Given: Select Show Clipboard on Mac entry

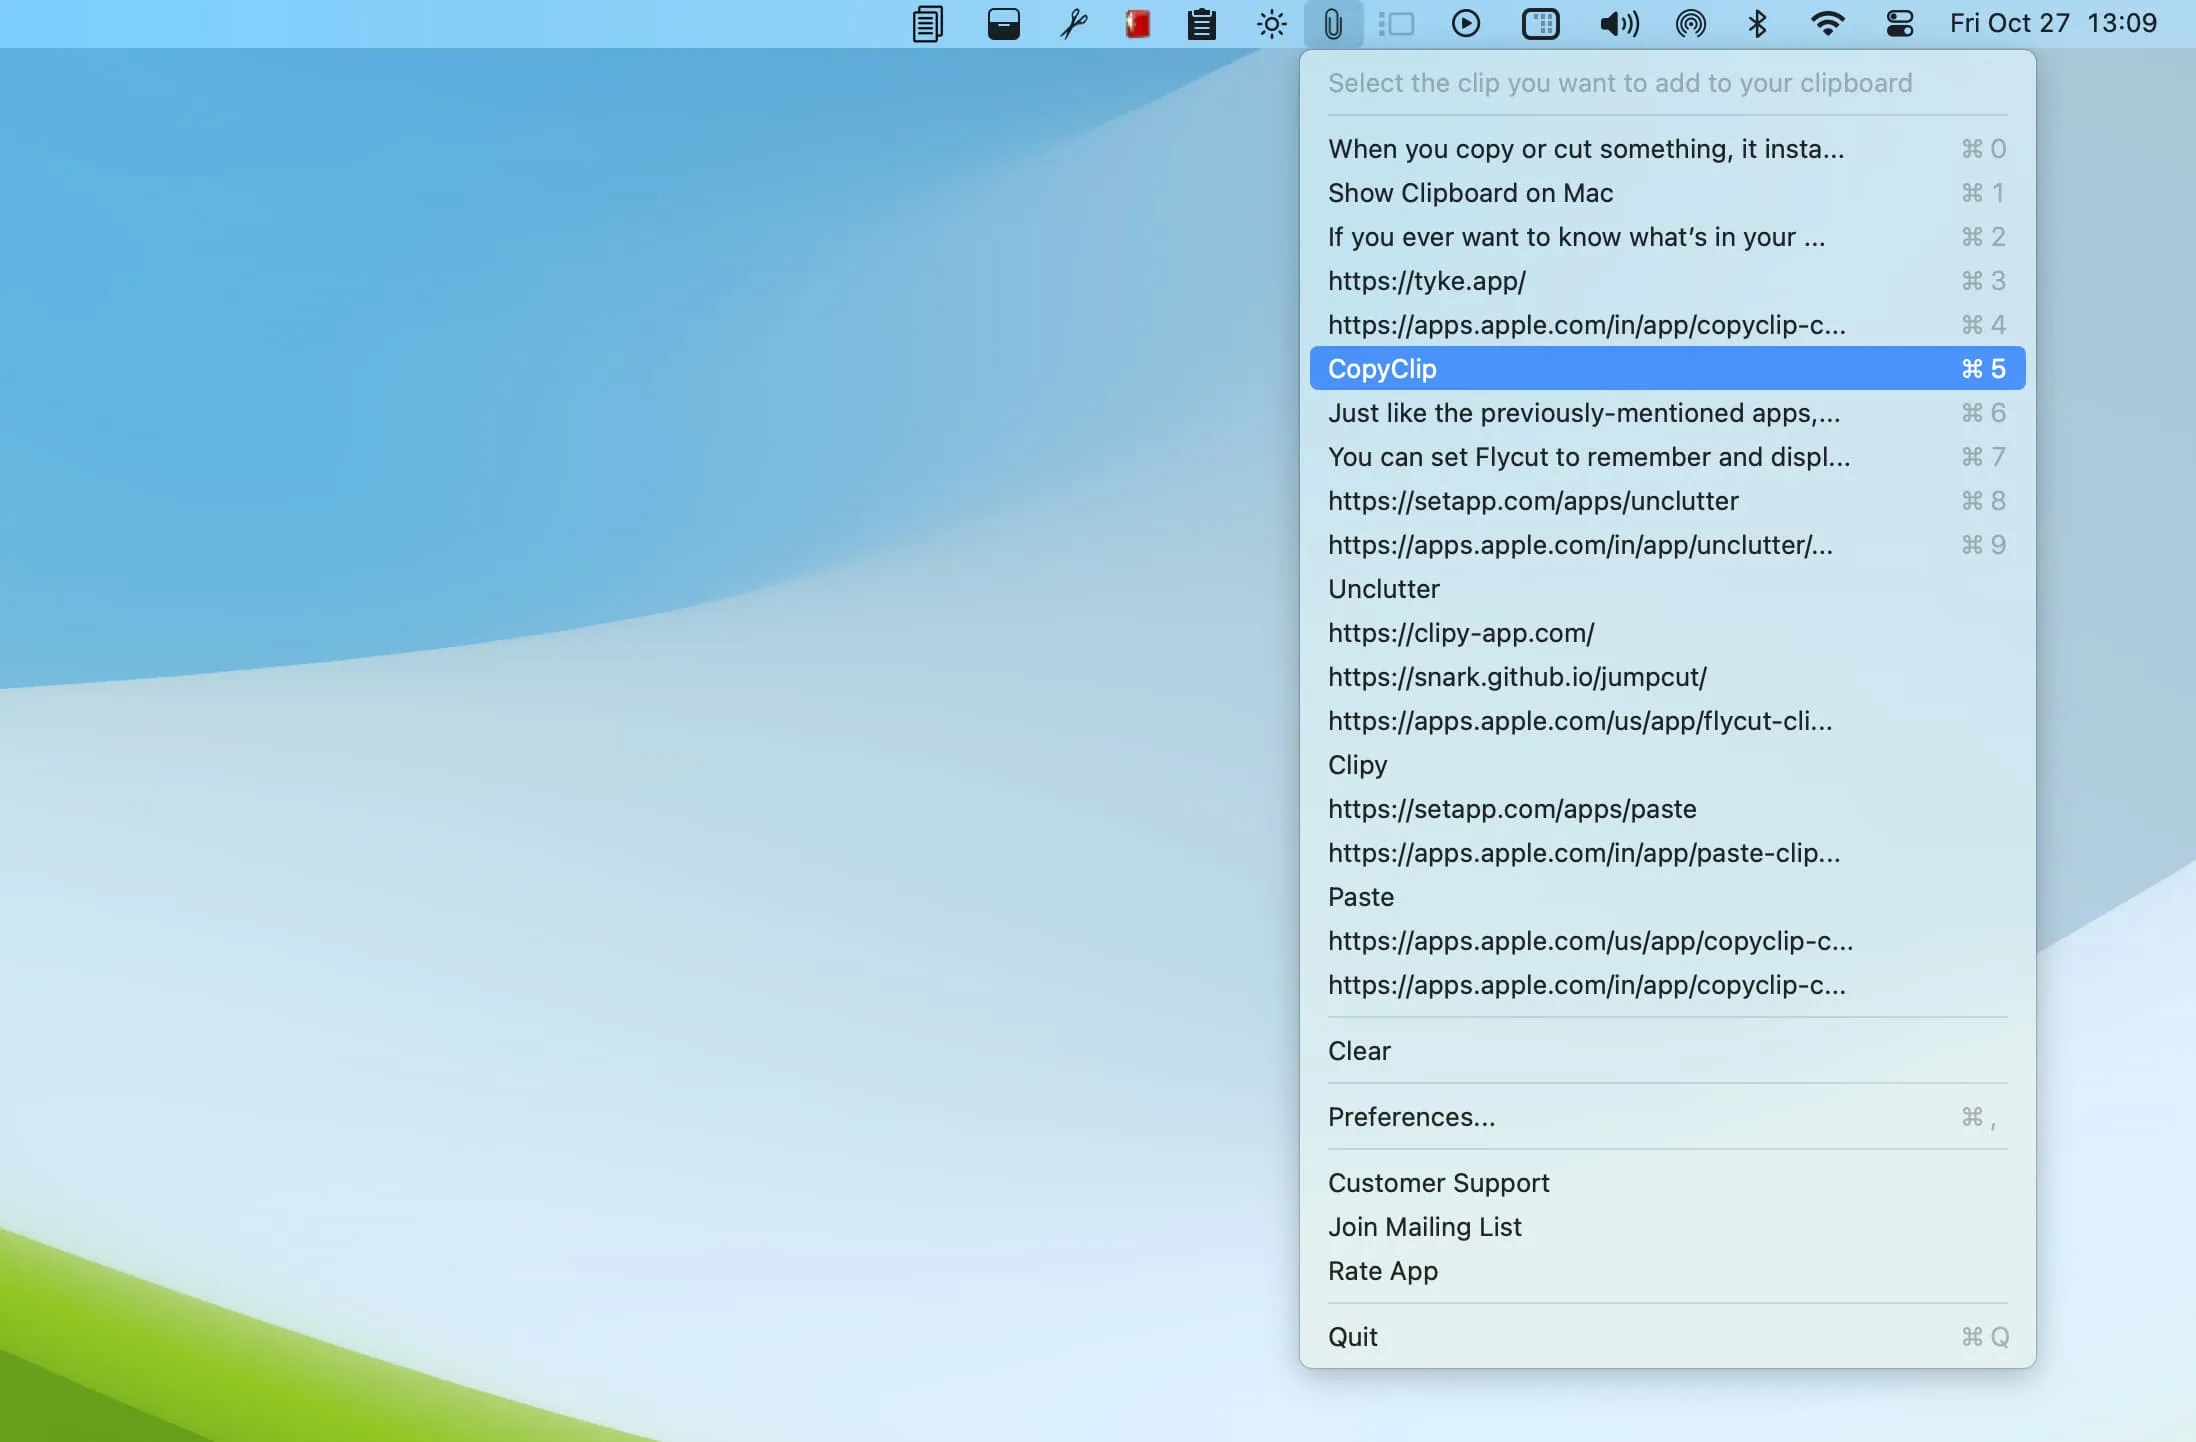Looking at the screenshot, I should pos(1469,192).
